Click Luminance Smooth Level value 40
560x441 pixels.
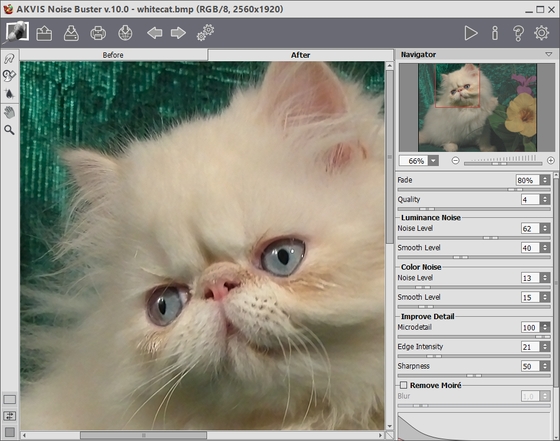[x=530, y=248]
